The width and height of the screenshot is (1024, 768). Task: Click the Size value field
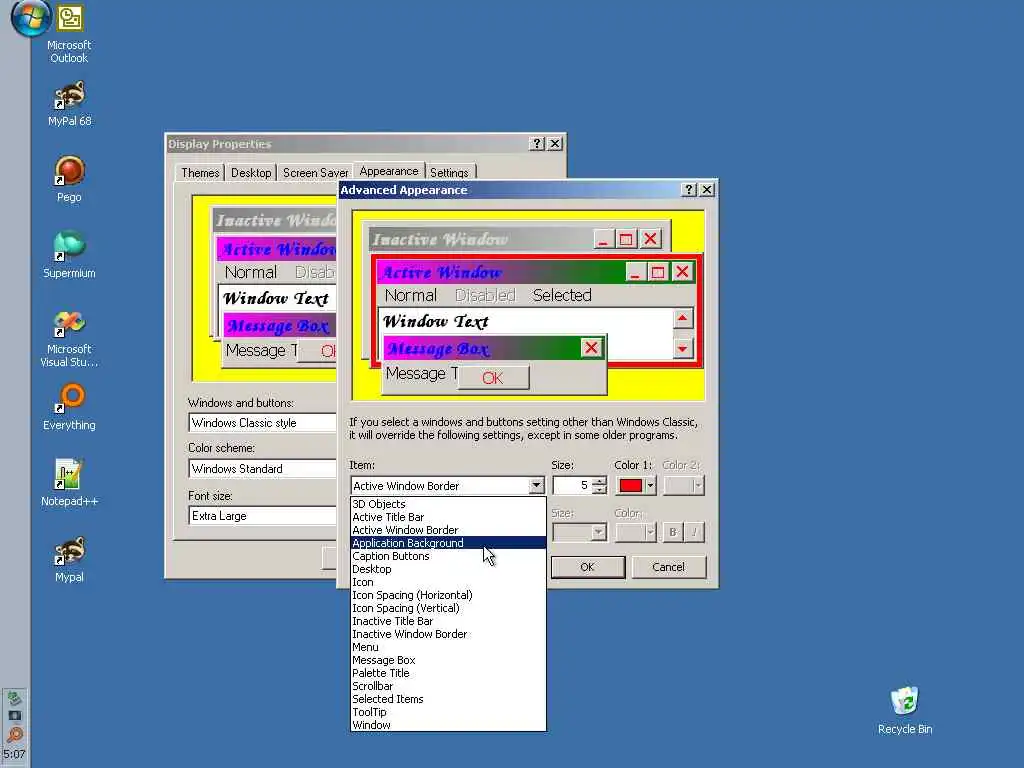[572, 486]
